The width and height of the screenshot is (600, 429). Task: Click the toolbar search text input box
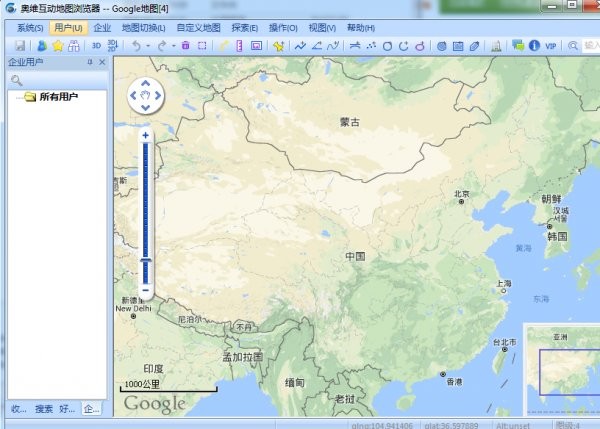(591, 46)
